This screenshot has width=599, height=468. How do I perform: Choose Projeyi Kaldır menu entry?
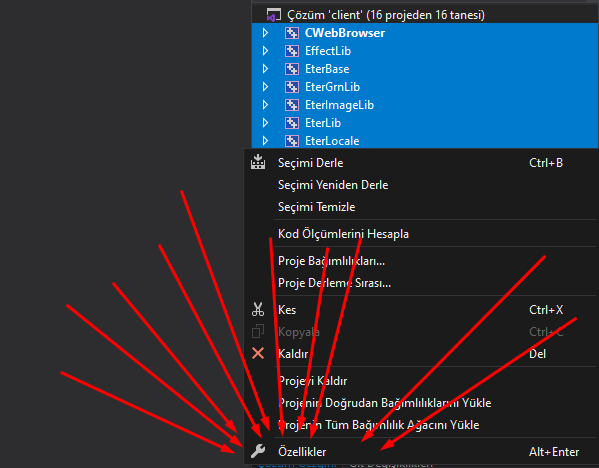[x=420, y=381]
